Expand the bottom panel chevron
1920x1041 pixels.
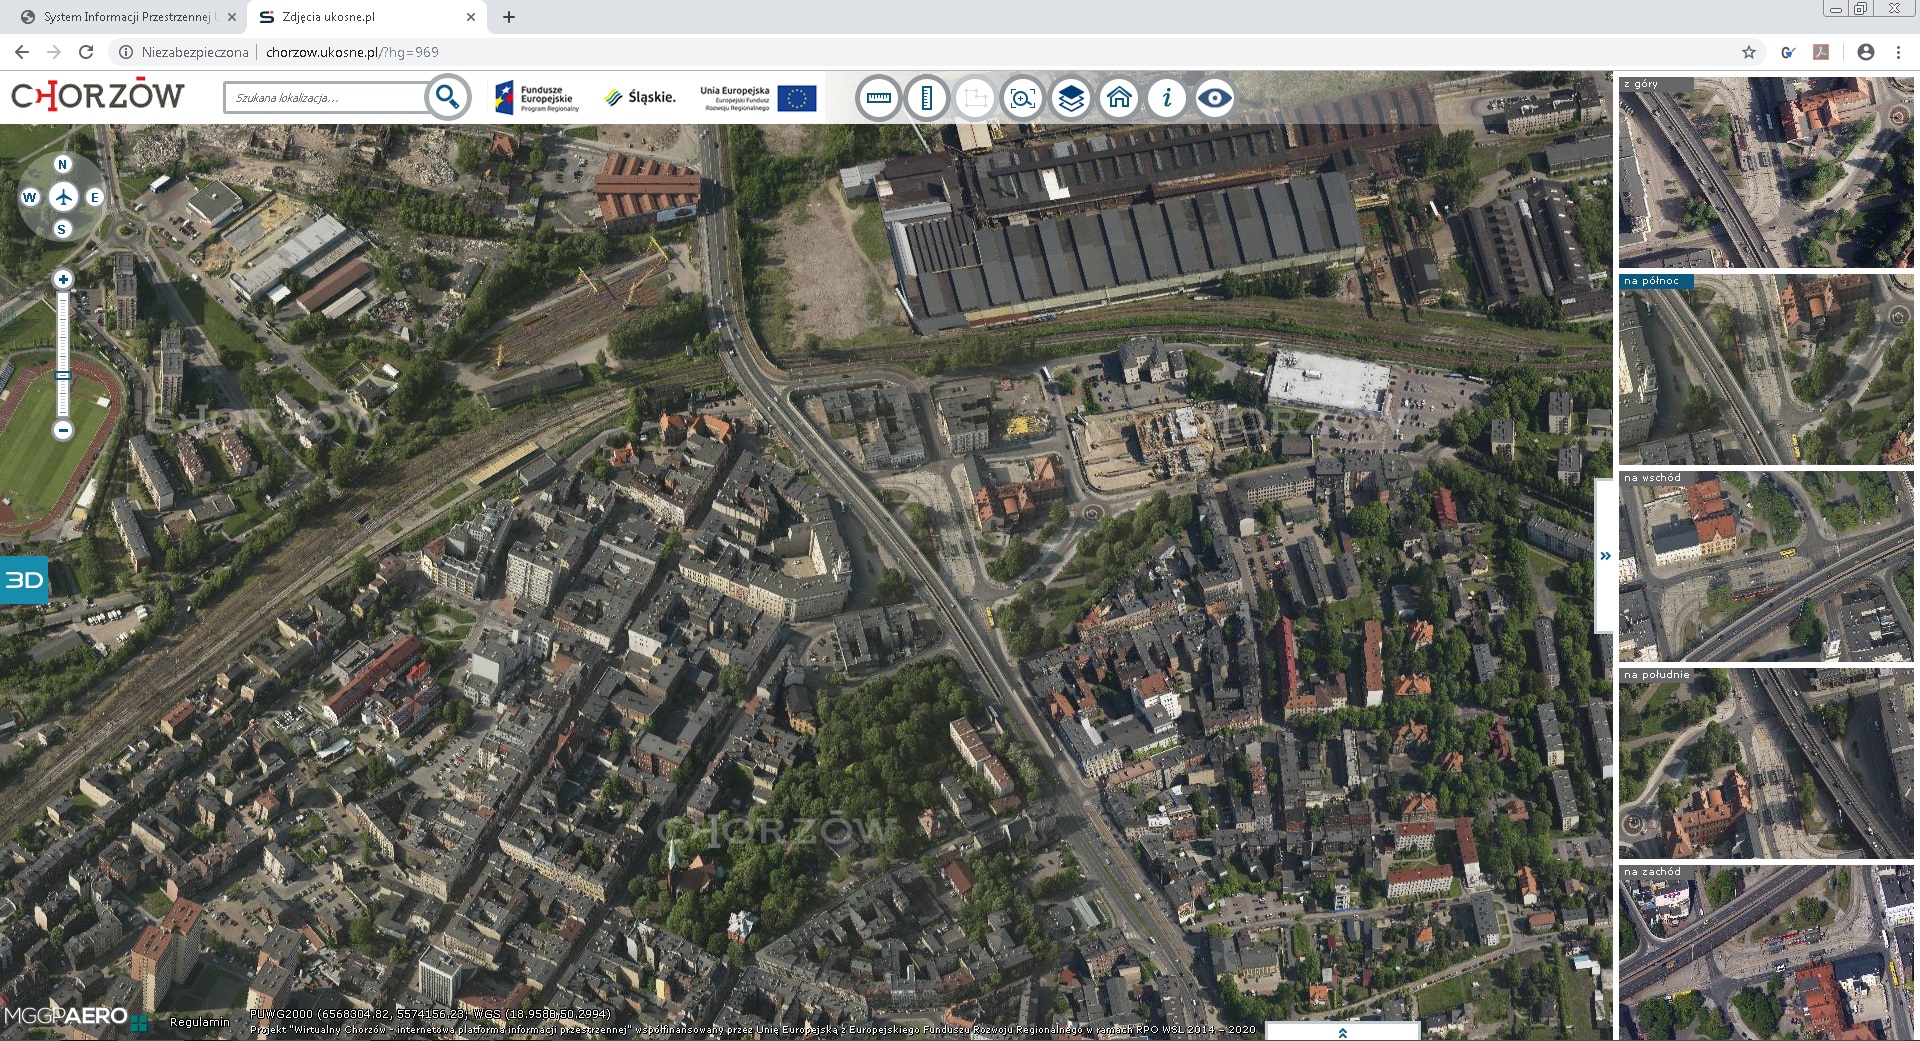click(x=1342, y=1032)
